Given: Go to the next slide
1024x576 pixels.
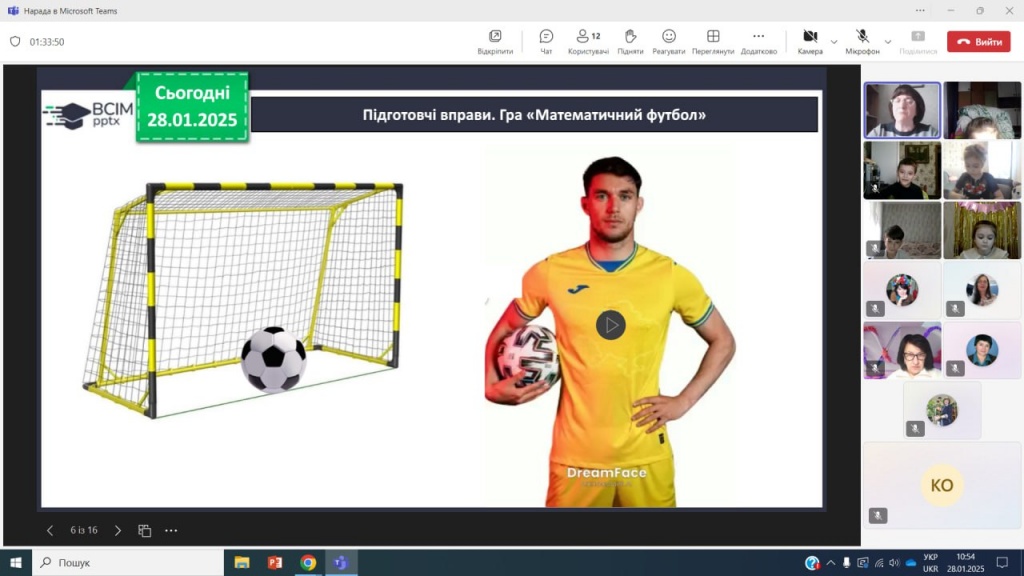Looking at the screenshot, I should point(118,530).
